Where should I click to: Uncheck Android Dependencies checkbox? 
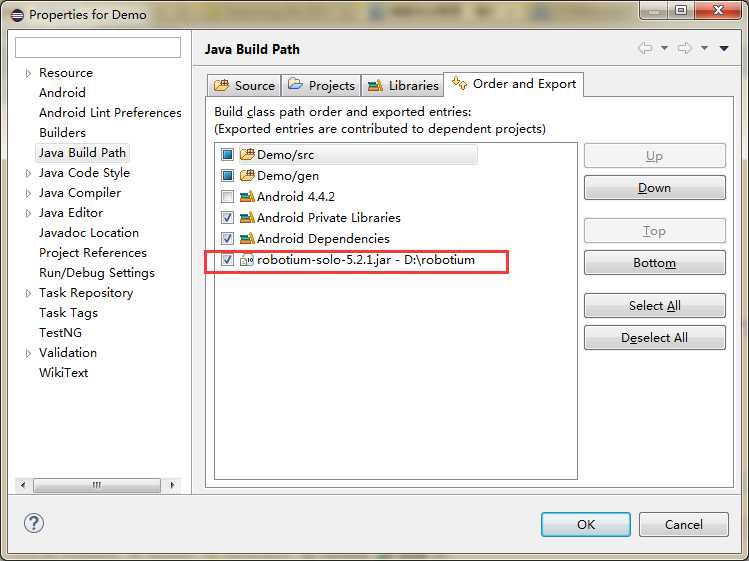(x=227, y=238)
